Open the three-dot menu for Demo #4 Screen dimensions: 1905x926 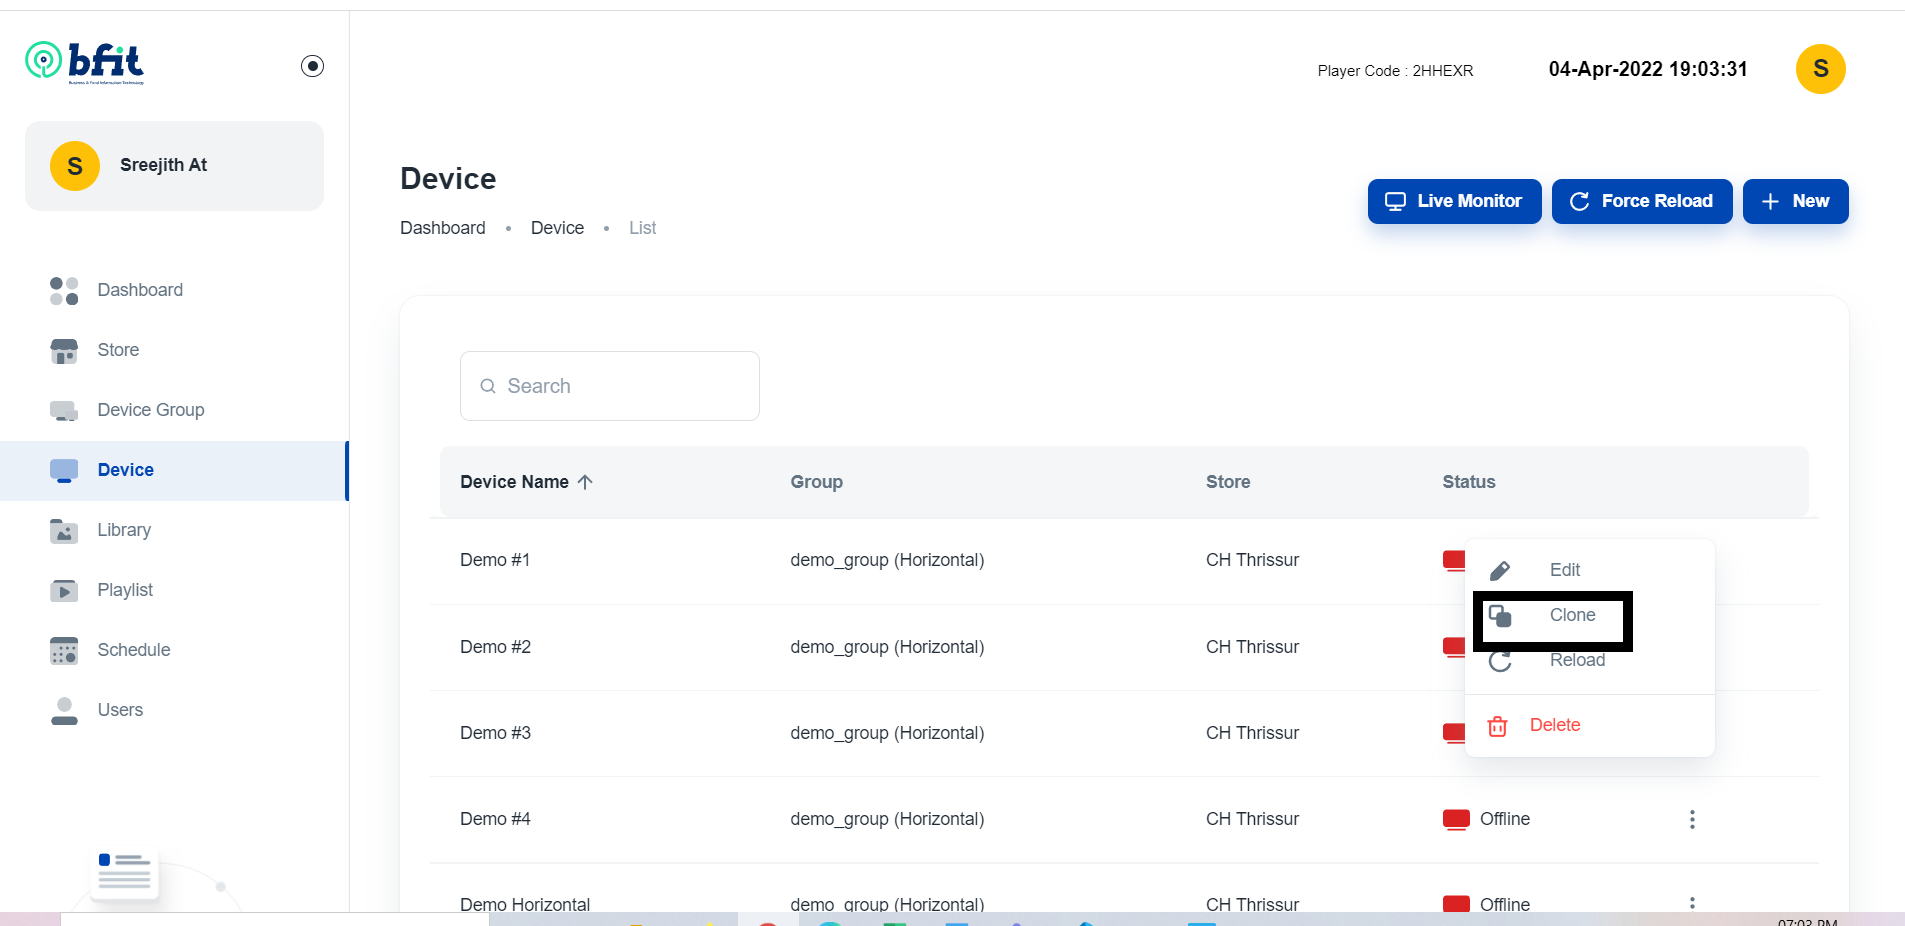[x=1692, y=820]
